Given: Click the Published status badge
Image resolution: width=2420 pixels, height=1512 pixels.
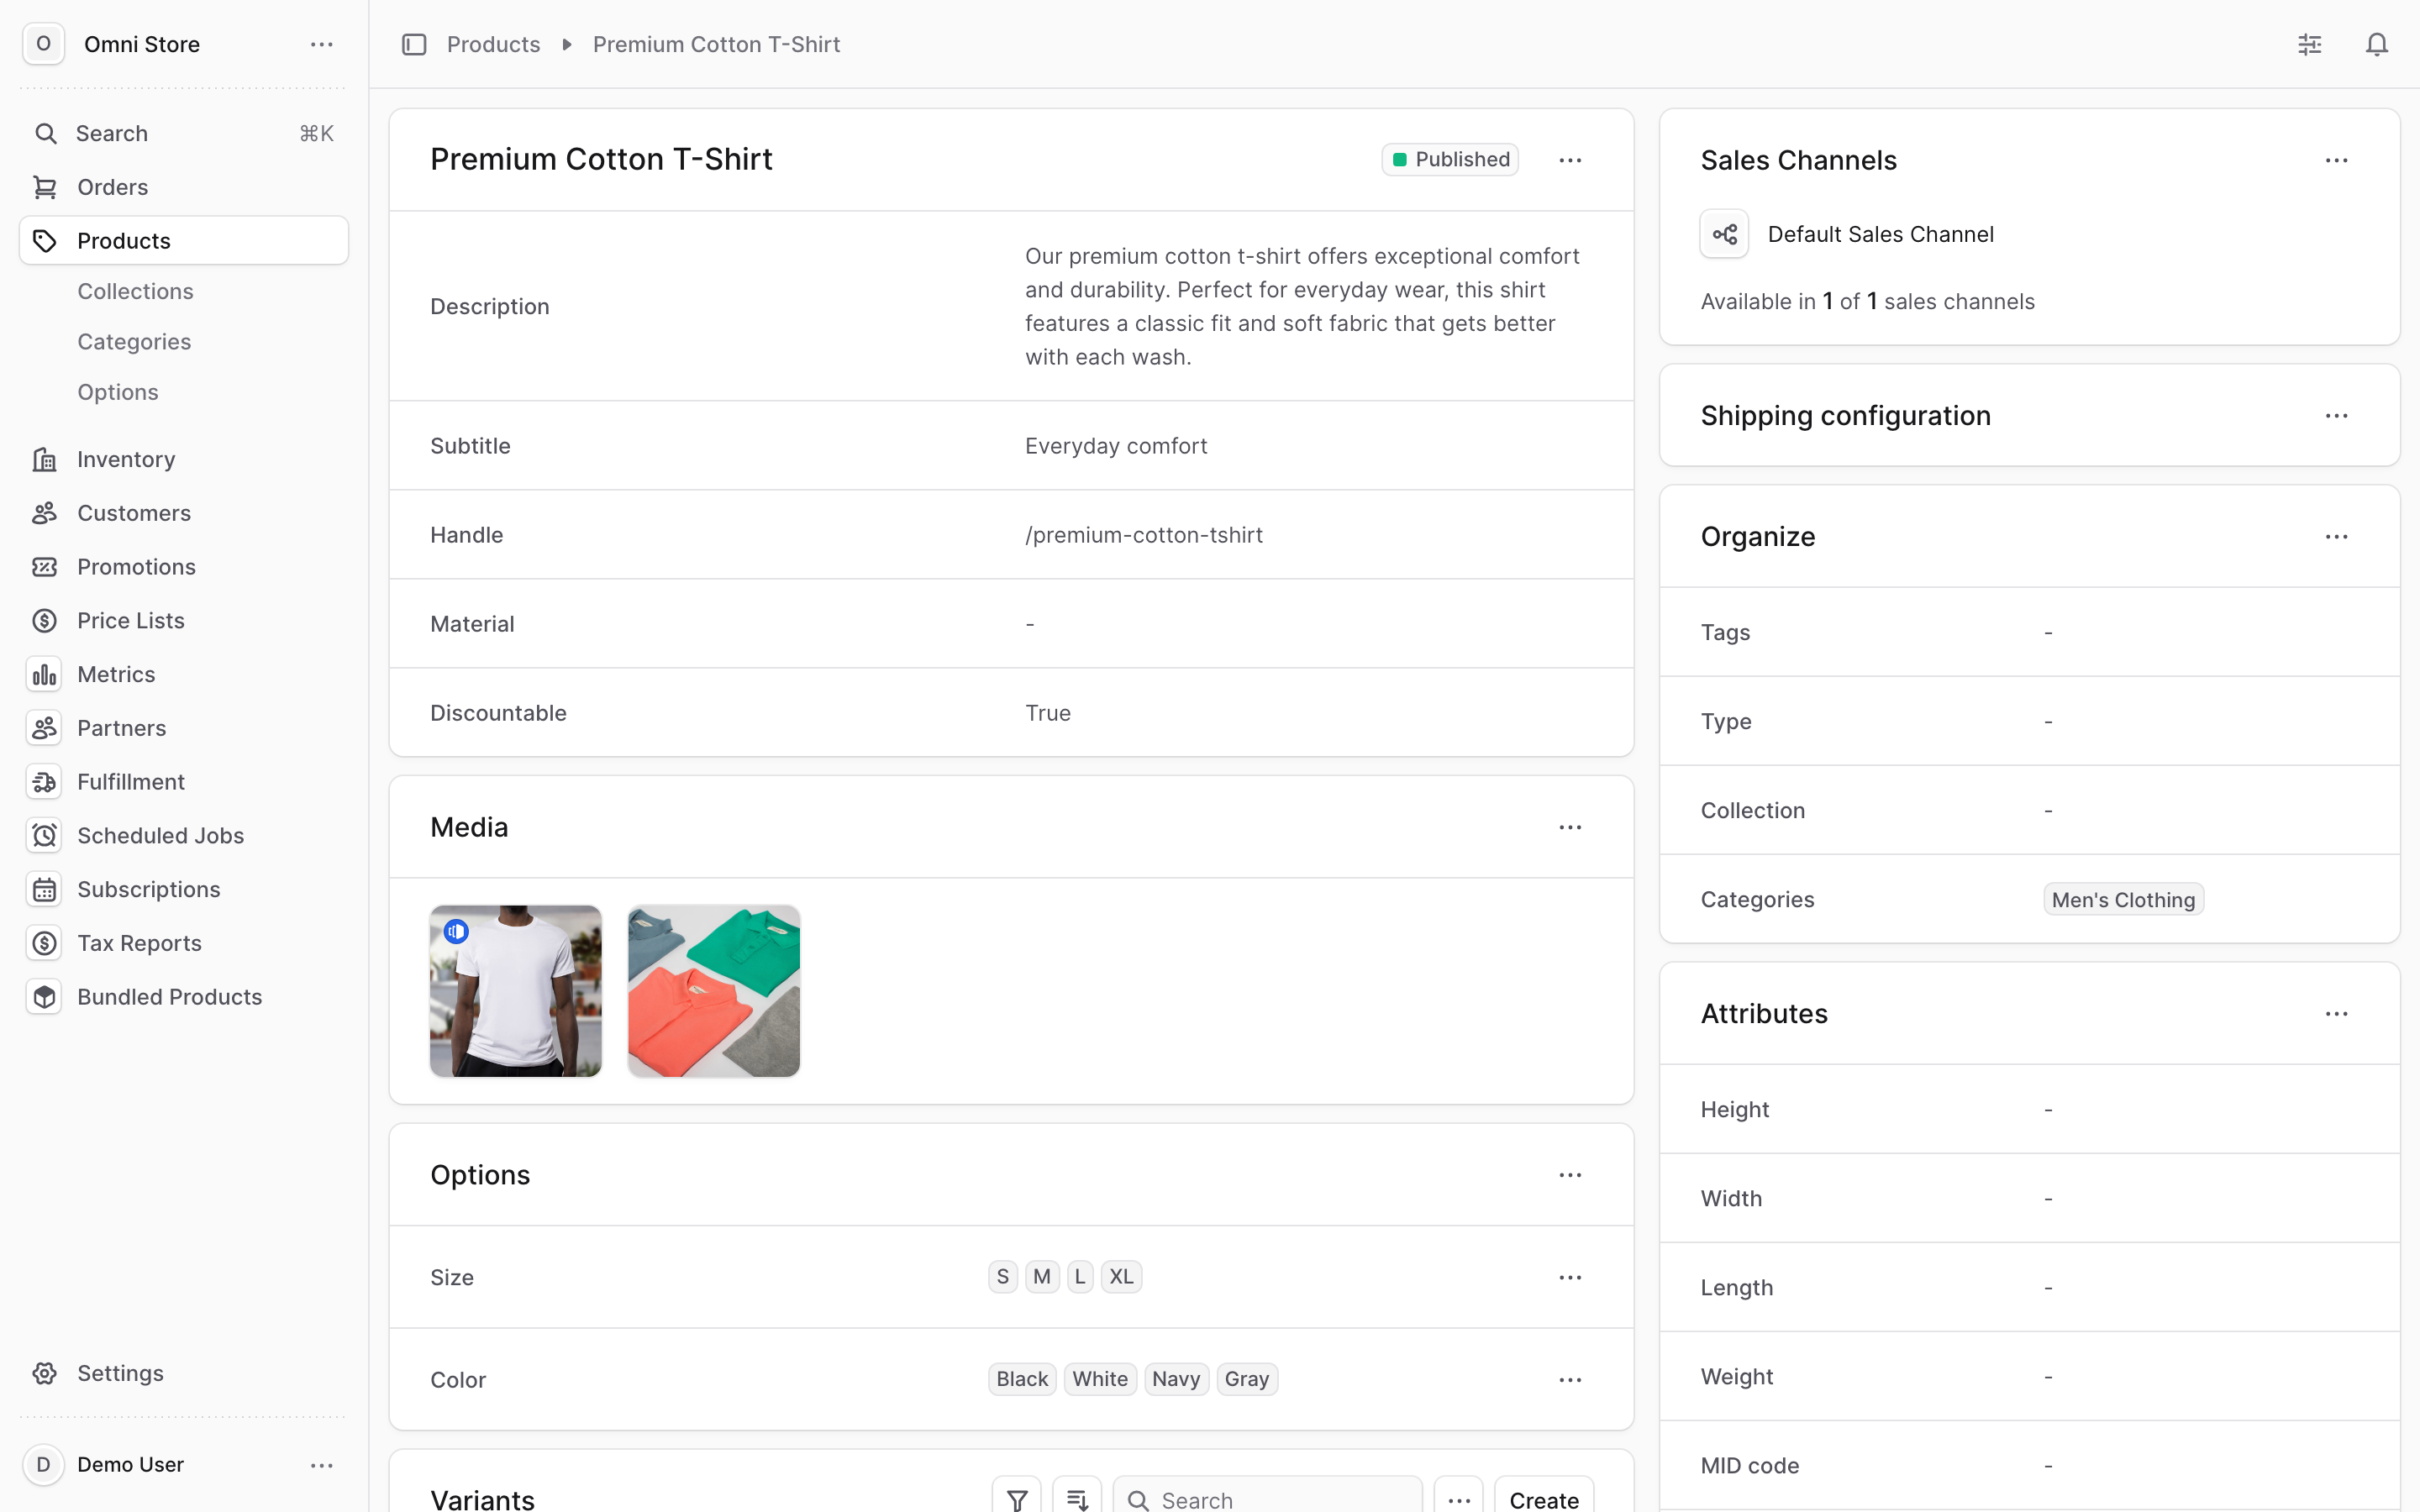Looking at the screenshot, I should [1450, 159].
